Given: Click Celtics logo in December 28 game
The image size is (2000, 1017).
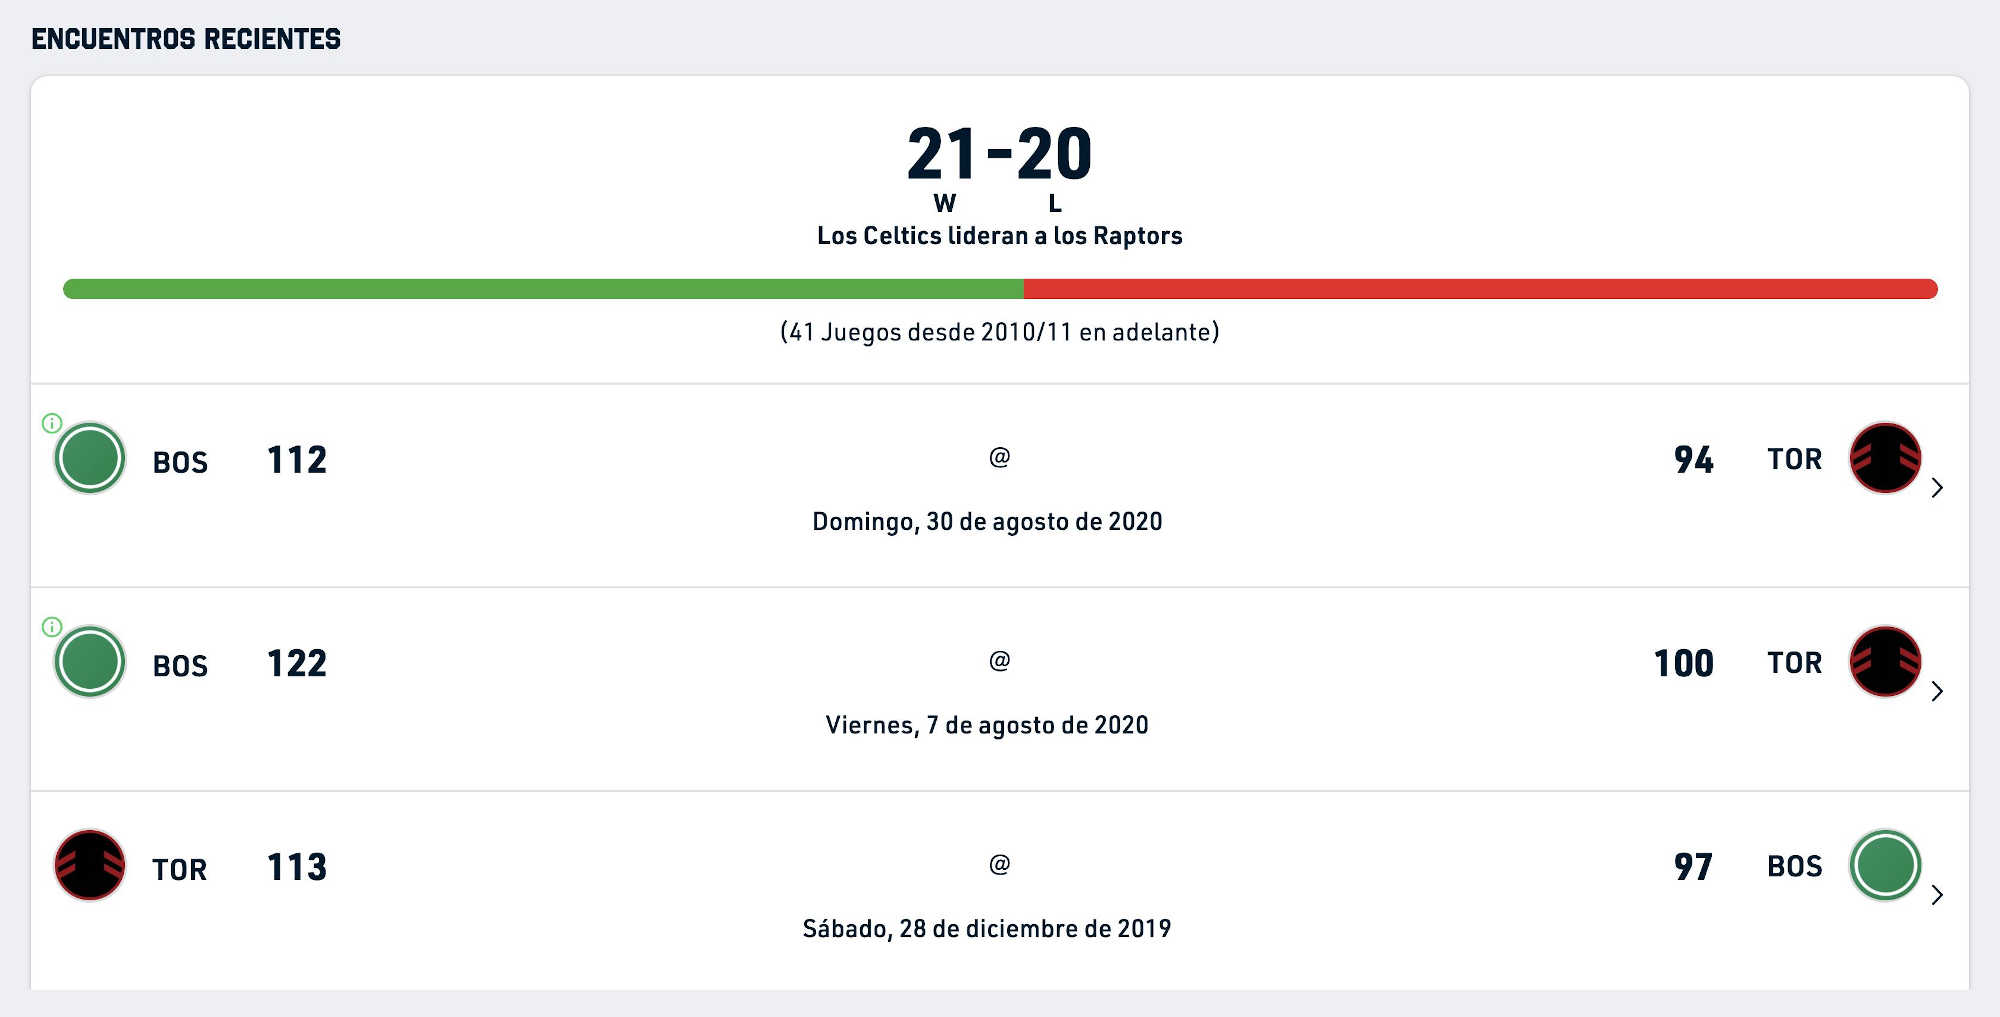Looking at the screenshot, I should pyautogui.click(x=1885, y=865).
